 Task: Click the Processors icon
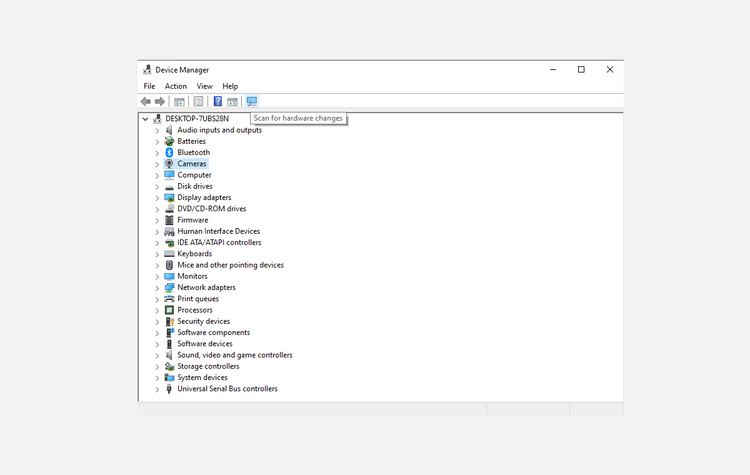(169, 310)
